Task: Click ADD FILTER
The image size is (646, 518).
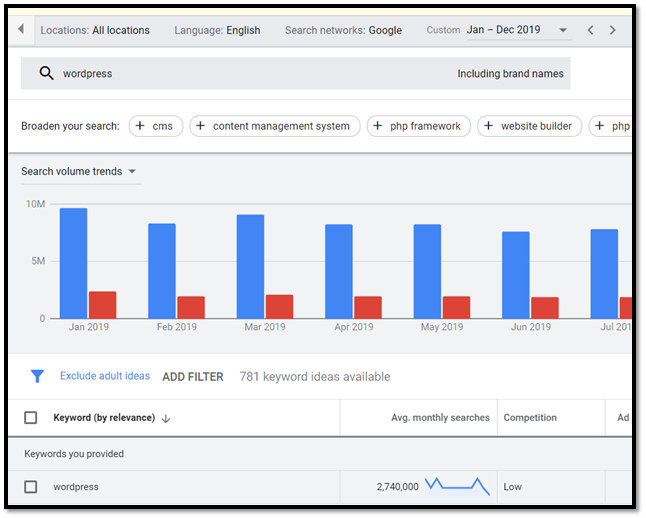Action: [193, 377]
